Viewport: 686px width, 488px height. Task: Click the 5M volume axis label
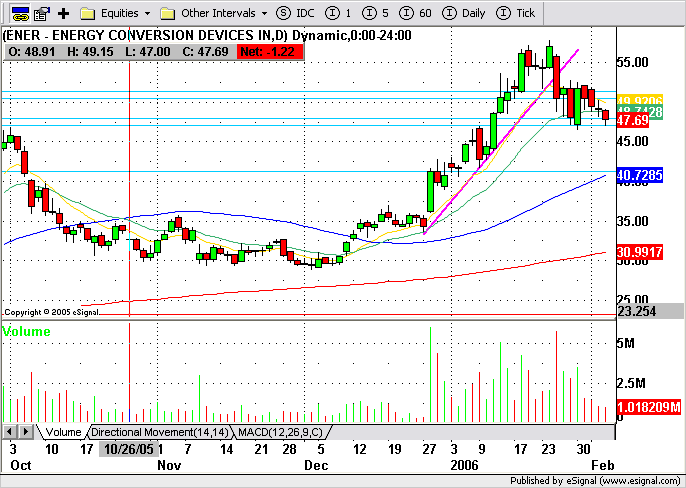click(x=626, y=343)
